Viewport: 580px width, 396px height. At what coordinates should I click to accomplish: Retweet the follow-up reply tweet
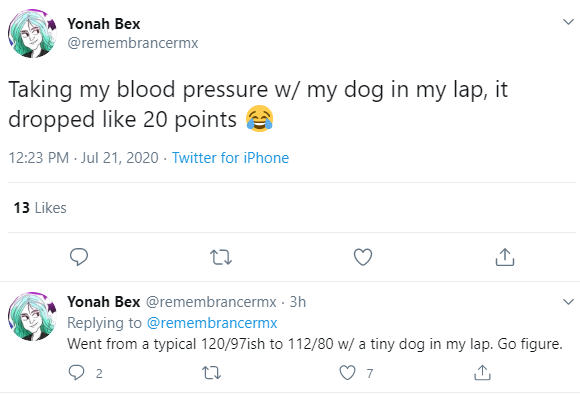212,373
